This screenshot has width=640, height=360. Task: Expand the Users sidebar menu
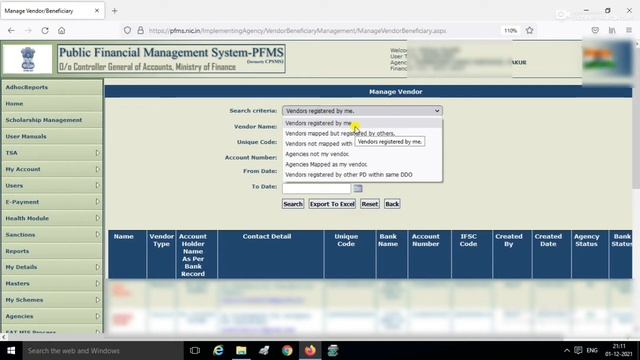[x=52, y=185]
